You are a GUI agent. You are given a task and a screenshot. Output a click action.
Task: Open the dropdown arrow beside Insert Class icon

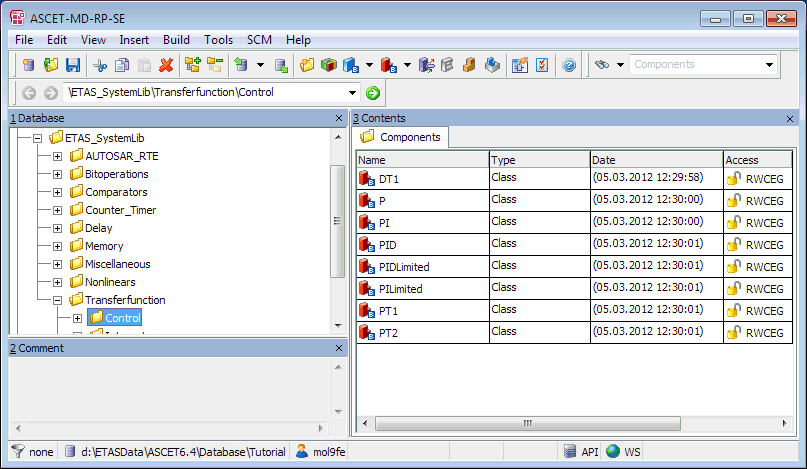pos(408,65)
